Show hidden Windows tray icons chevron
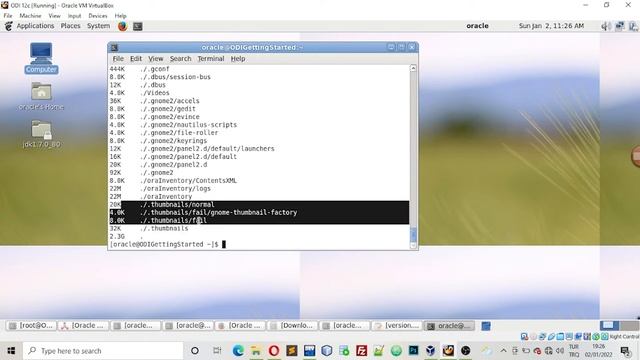The height and width of the screenshot is (360, 640). click(503, 351)
